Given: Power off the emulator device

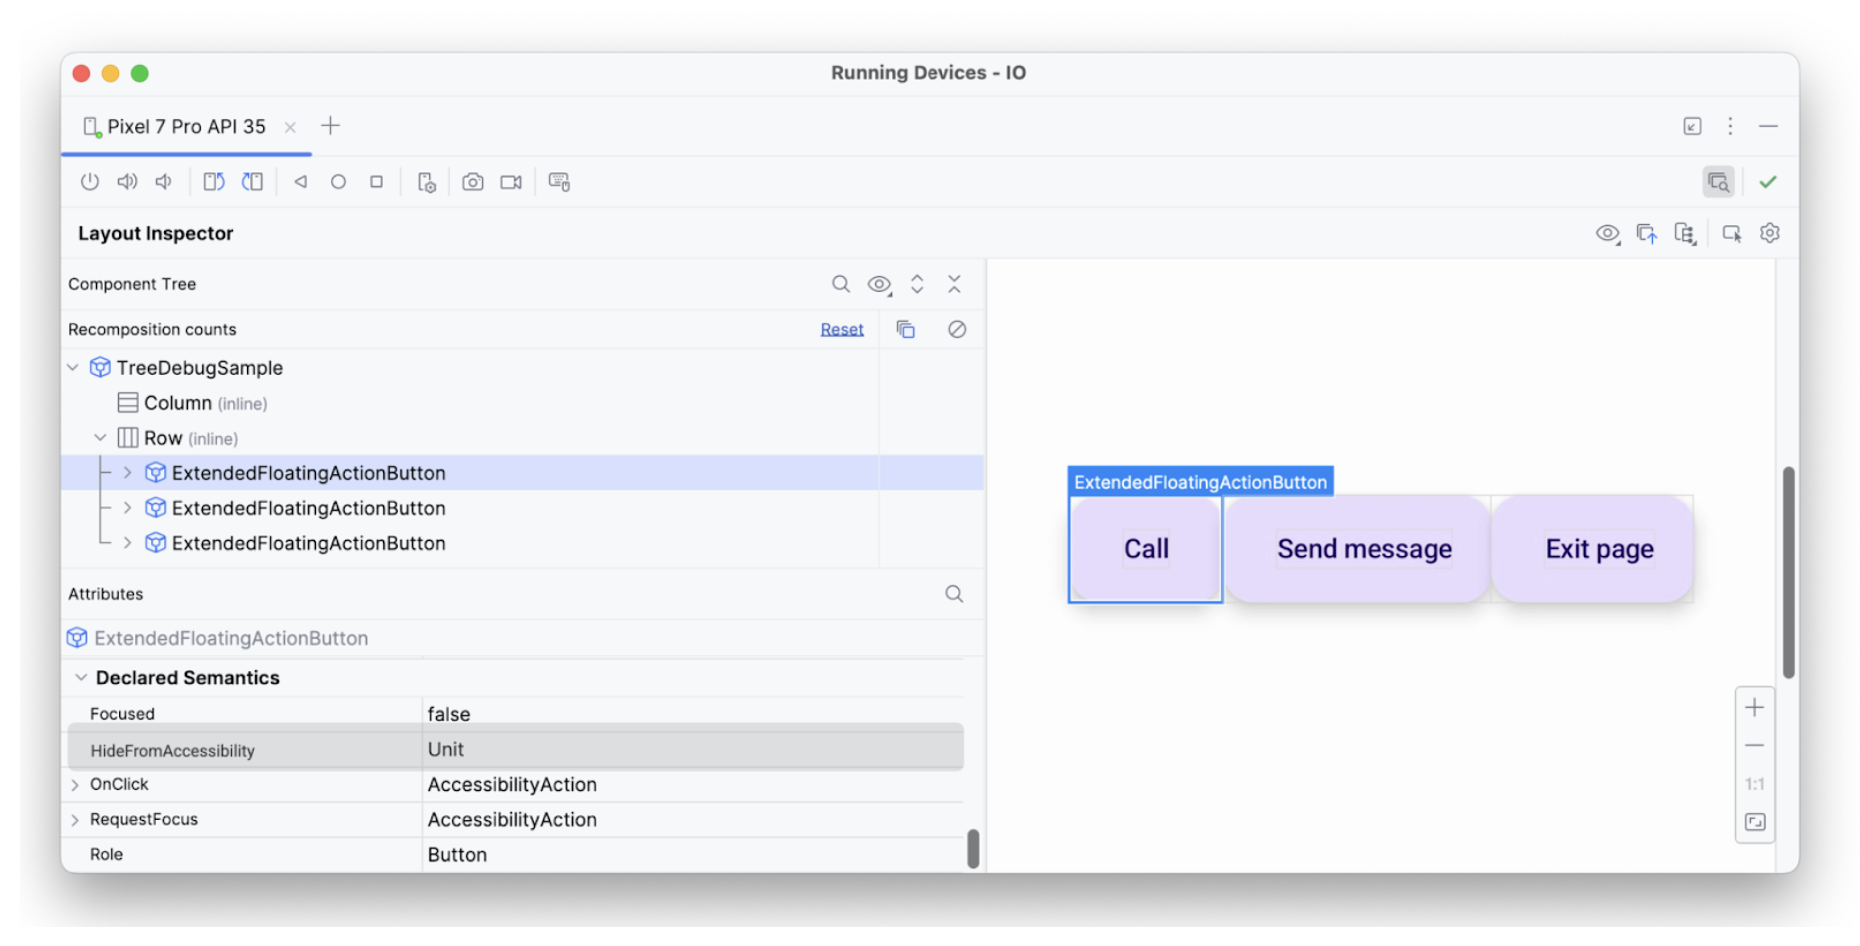Looking at the screenshot, I should tap(90, 181).
